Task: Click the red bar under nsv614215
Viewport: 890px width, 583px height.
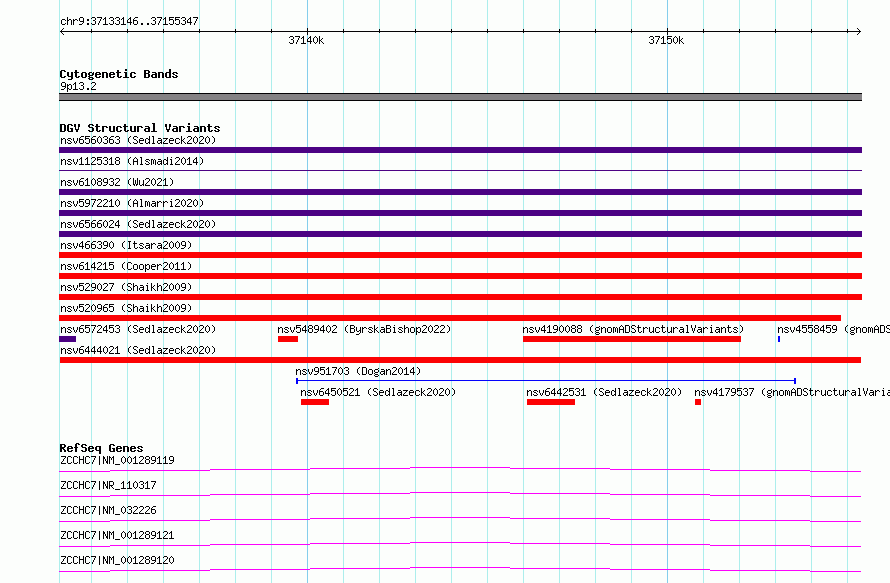Action: [x=460, y=276]
